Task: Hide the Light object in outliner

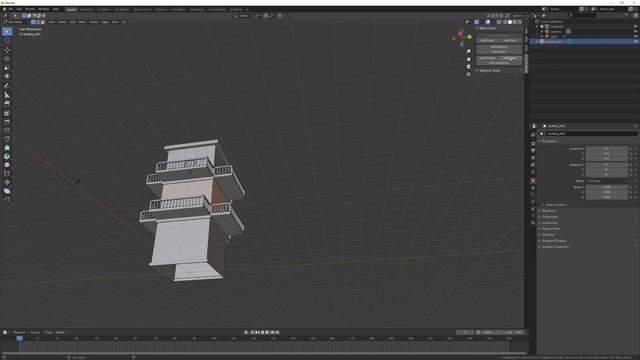Action: click(636, 36)
